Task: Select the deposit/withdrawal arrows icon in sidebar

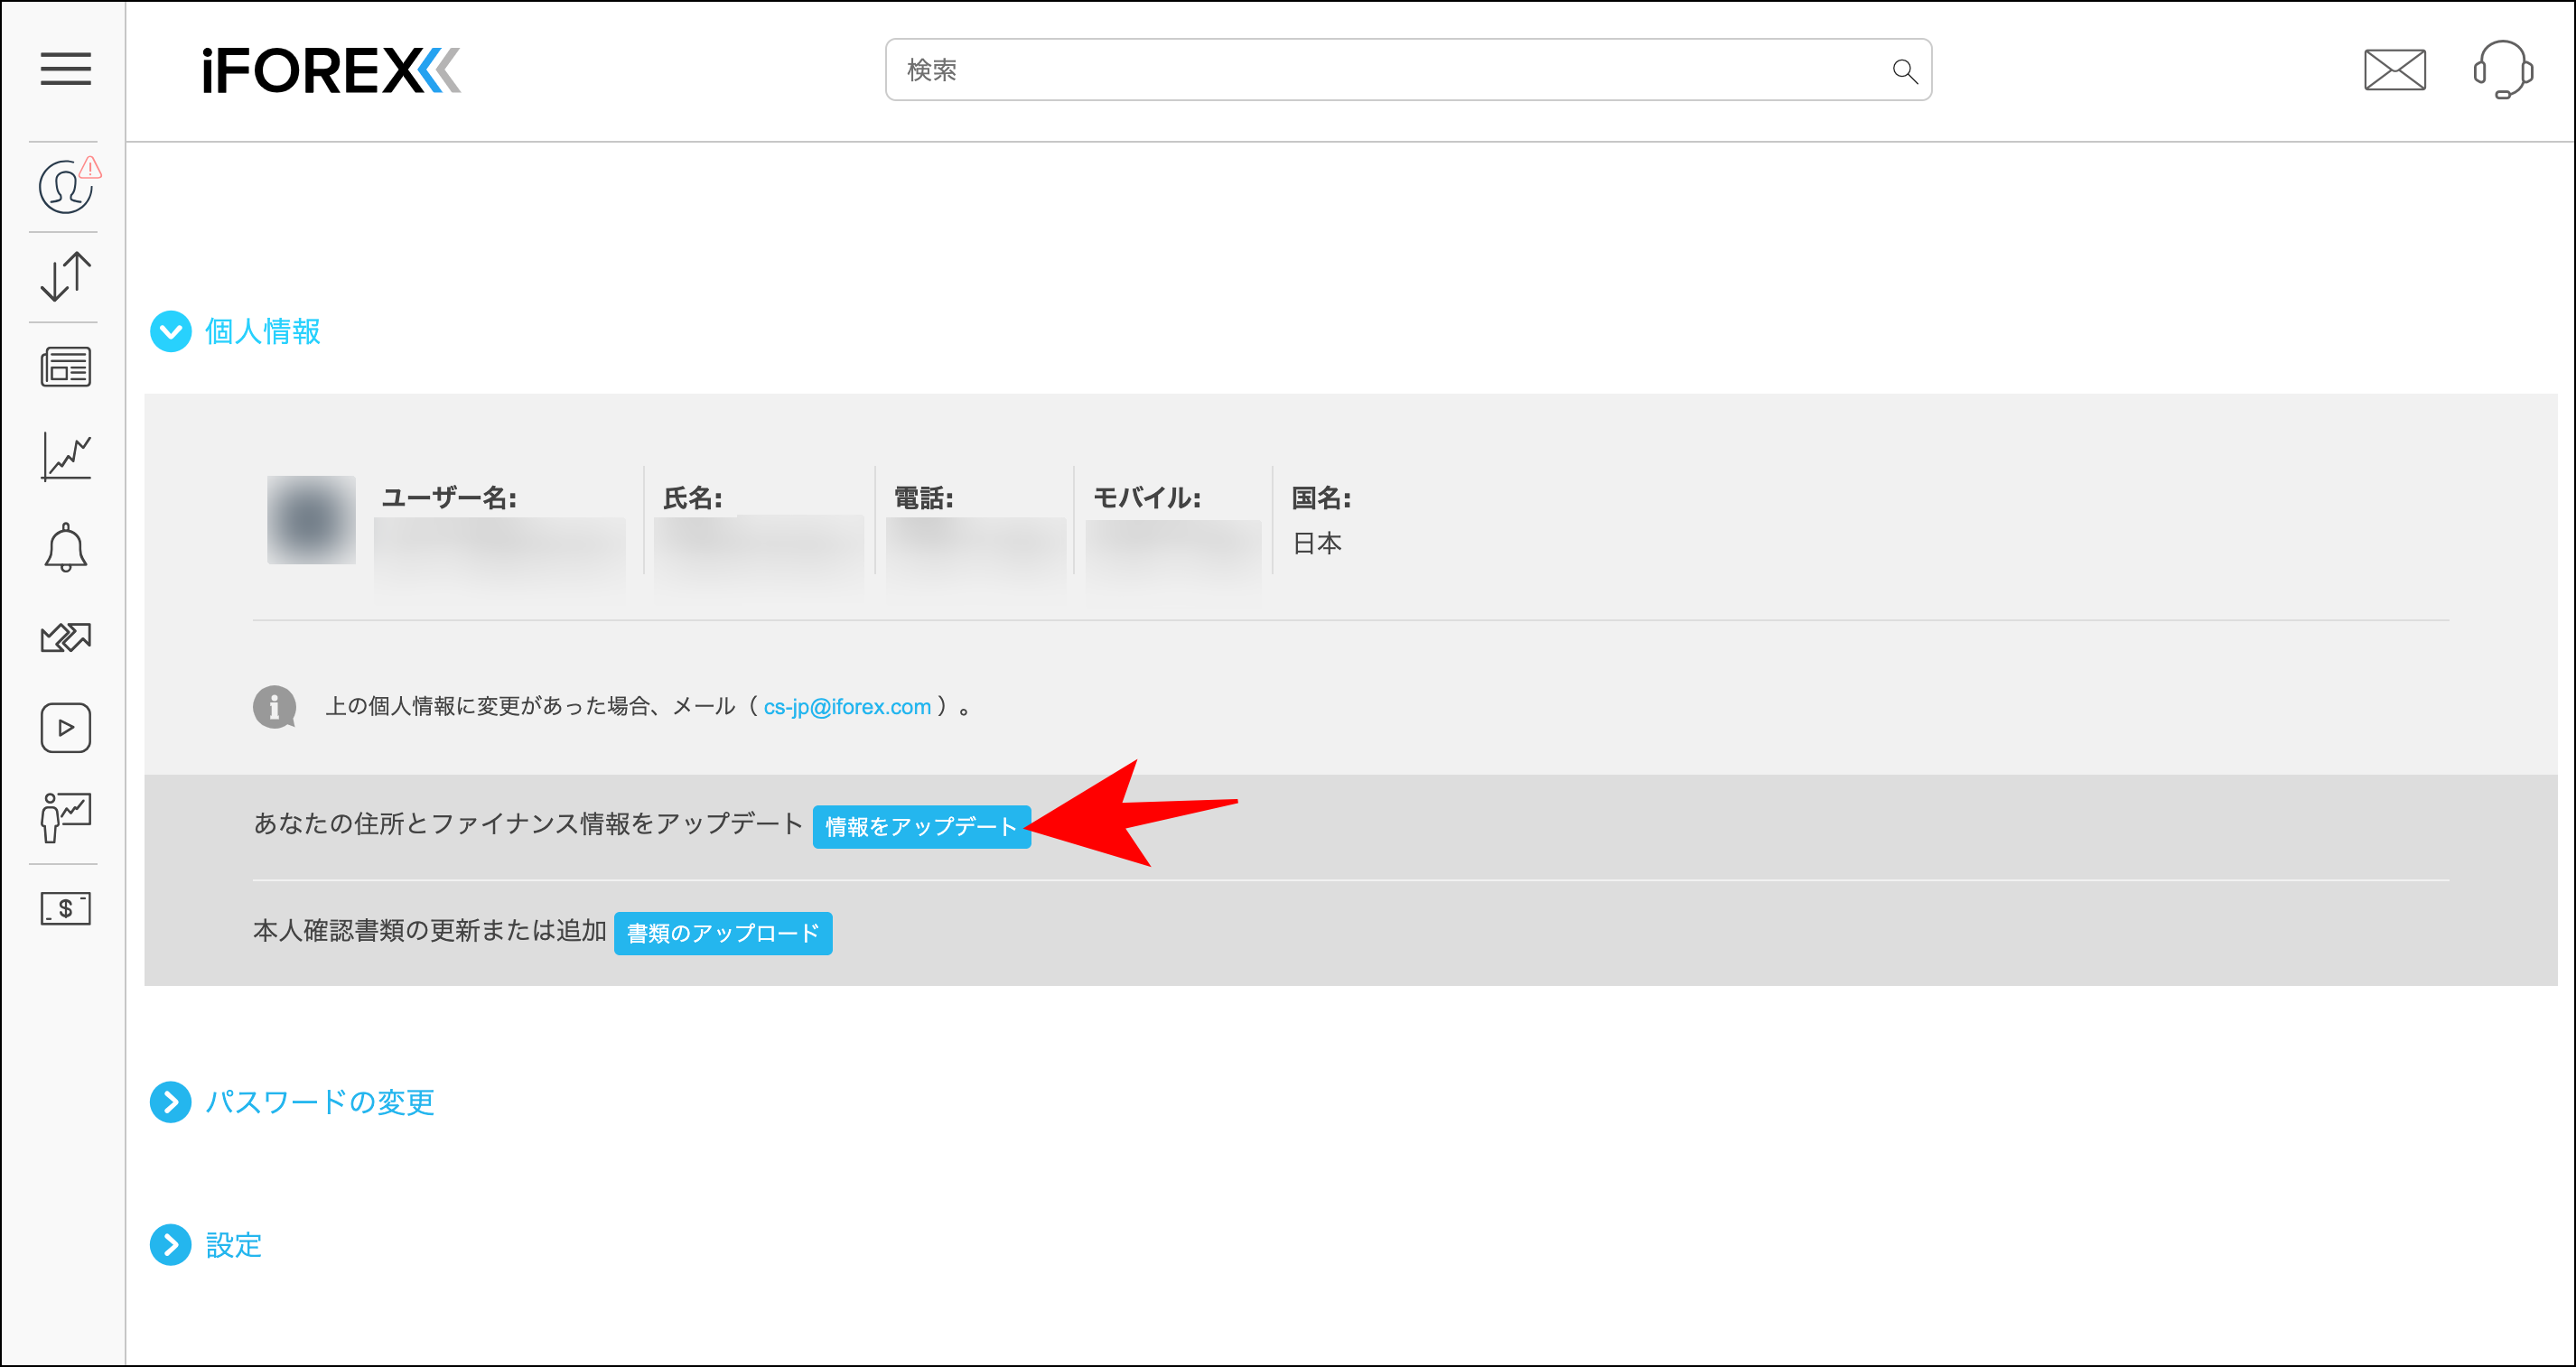Action: pyautogui.click(x=64, y=276)
